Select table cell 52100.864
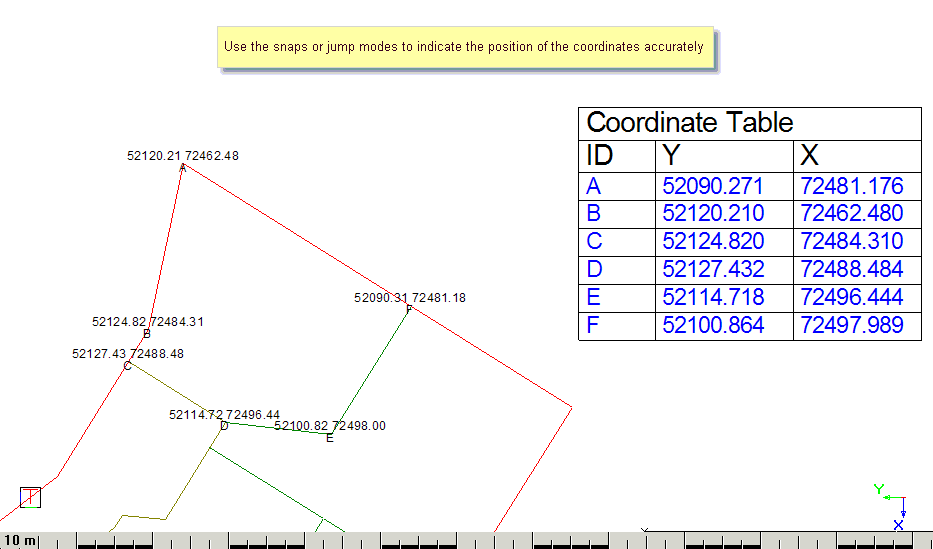 724,326
